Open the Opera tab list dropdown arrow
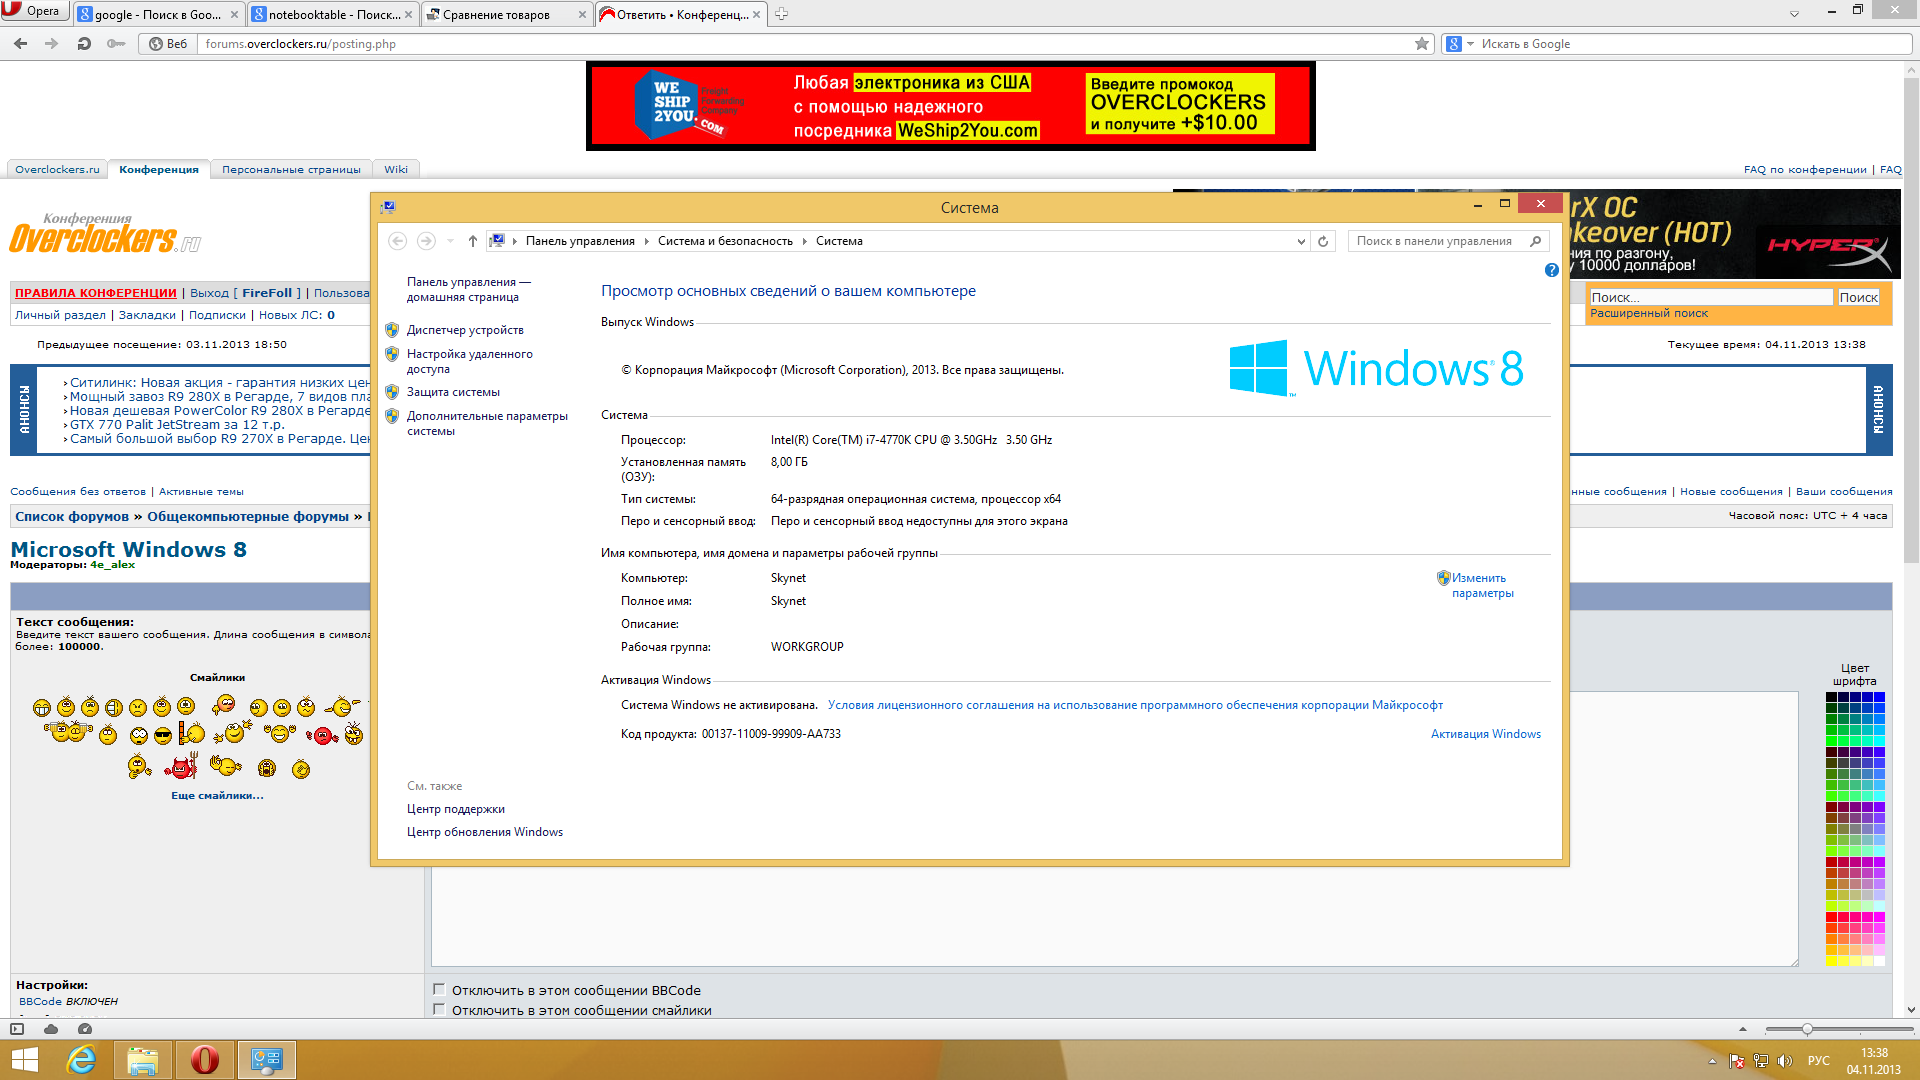1920x1080 pixels. pos(1793,14)
